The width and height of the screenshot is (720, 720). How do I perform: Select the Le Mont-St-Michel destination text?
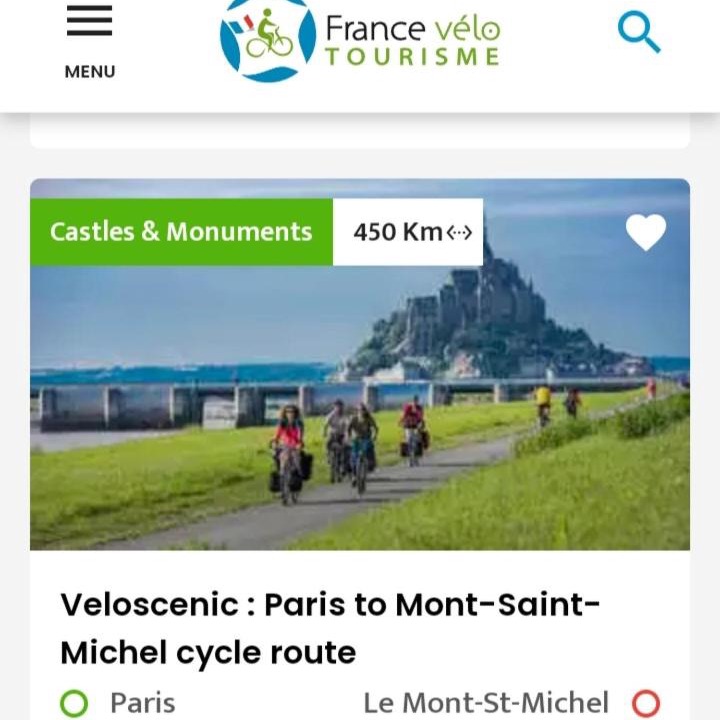pos(486,703)
